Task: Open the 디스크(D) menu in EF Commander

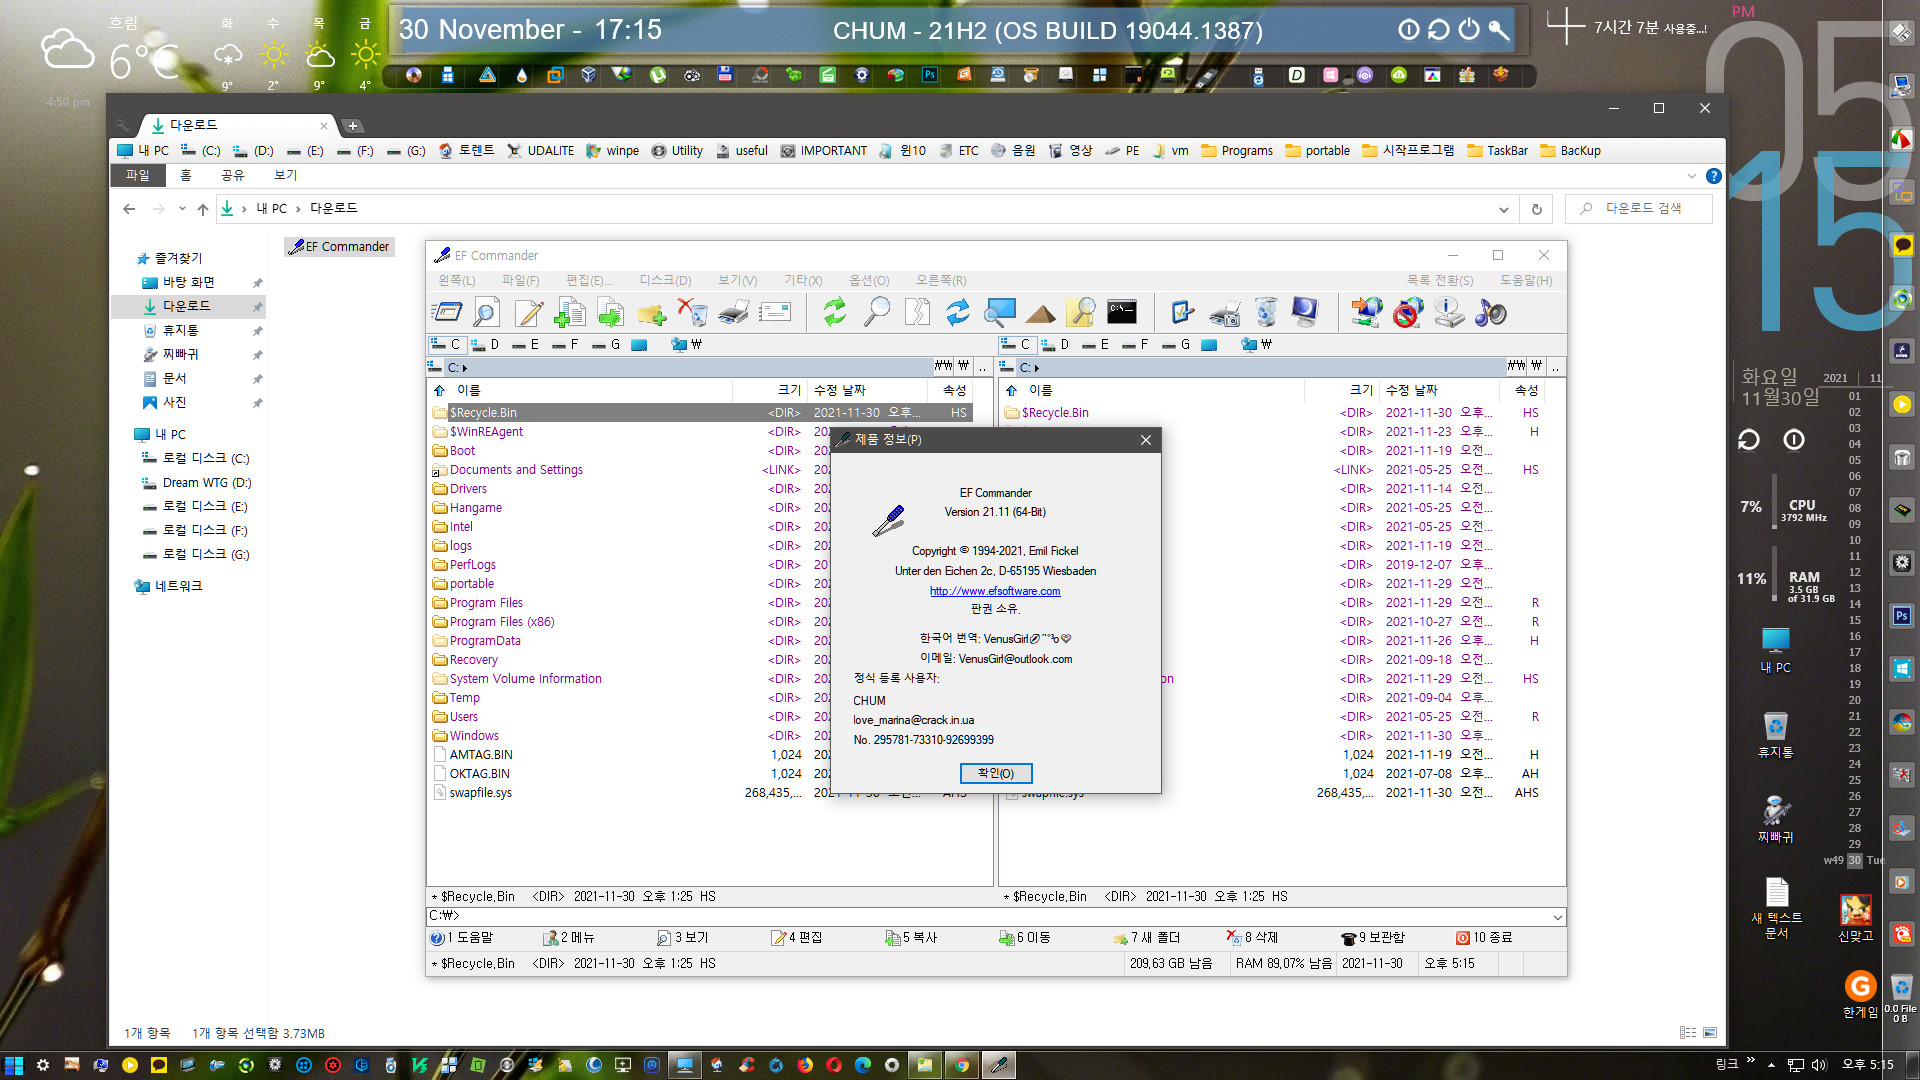Action: point(665,281)
